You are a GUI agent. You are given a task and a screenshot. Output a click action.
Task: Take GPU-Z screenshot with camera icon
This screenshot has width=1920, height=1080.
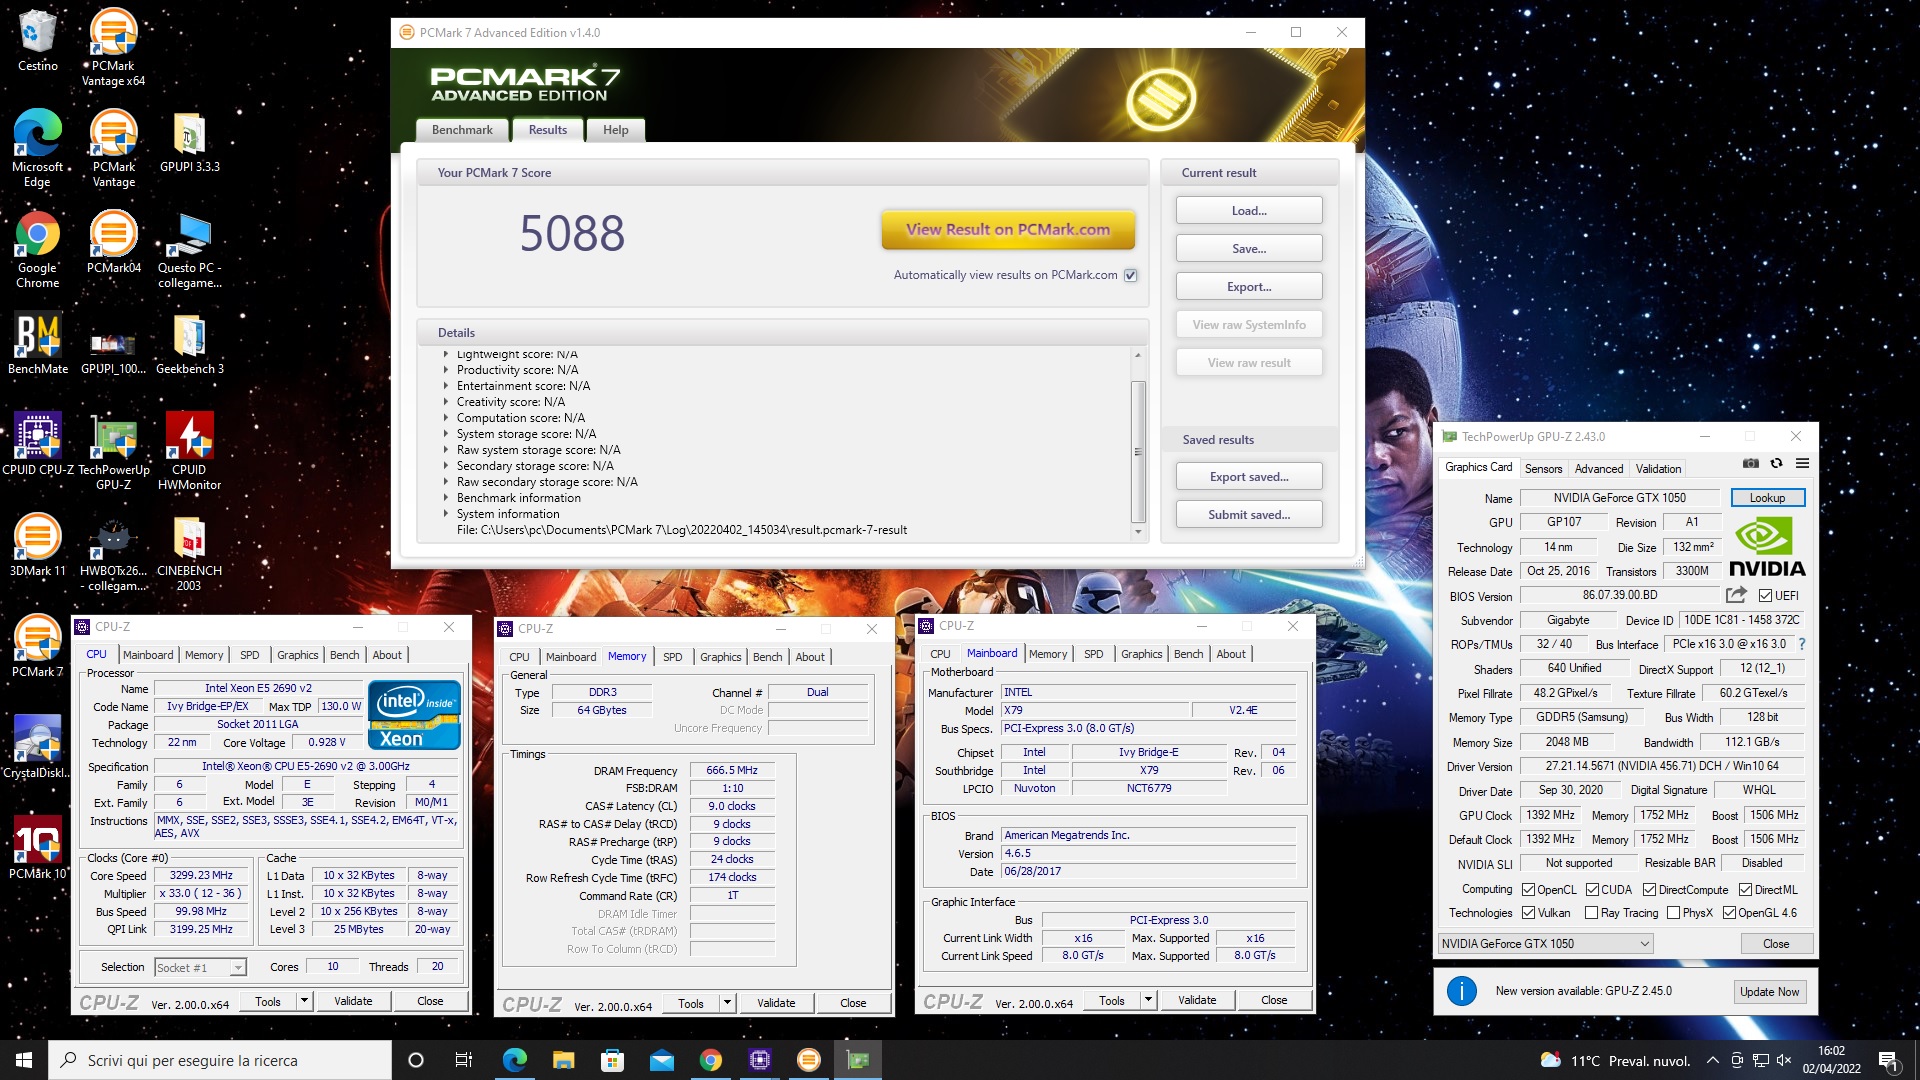point(1750,463)
